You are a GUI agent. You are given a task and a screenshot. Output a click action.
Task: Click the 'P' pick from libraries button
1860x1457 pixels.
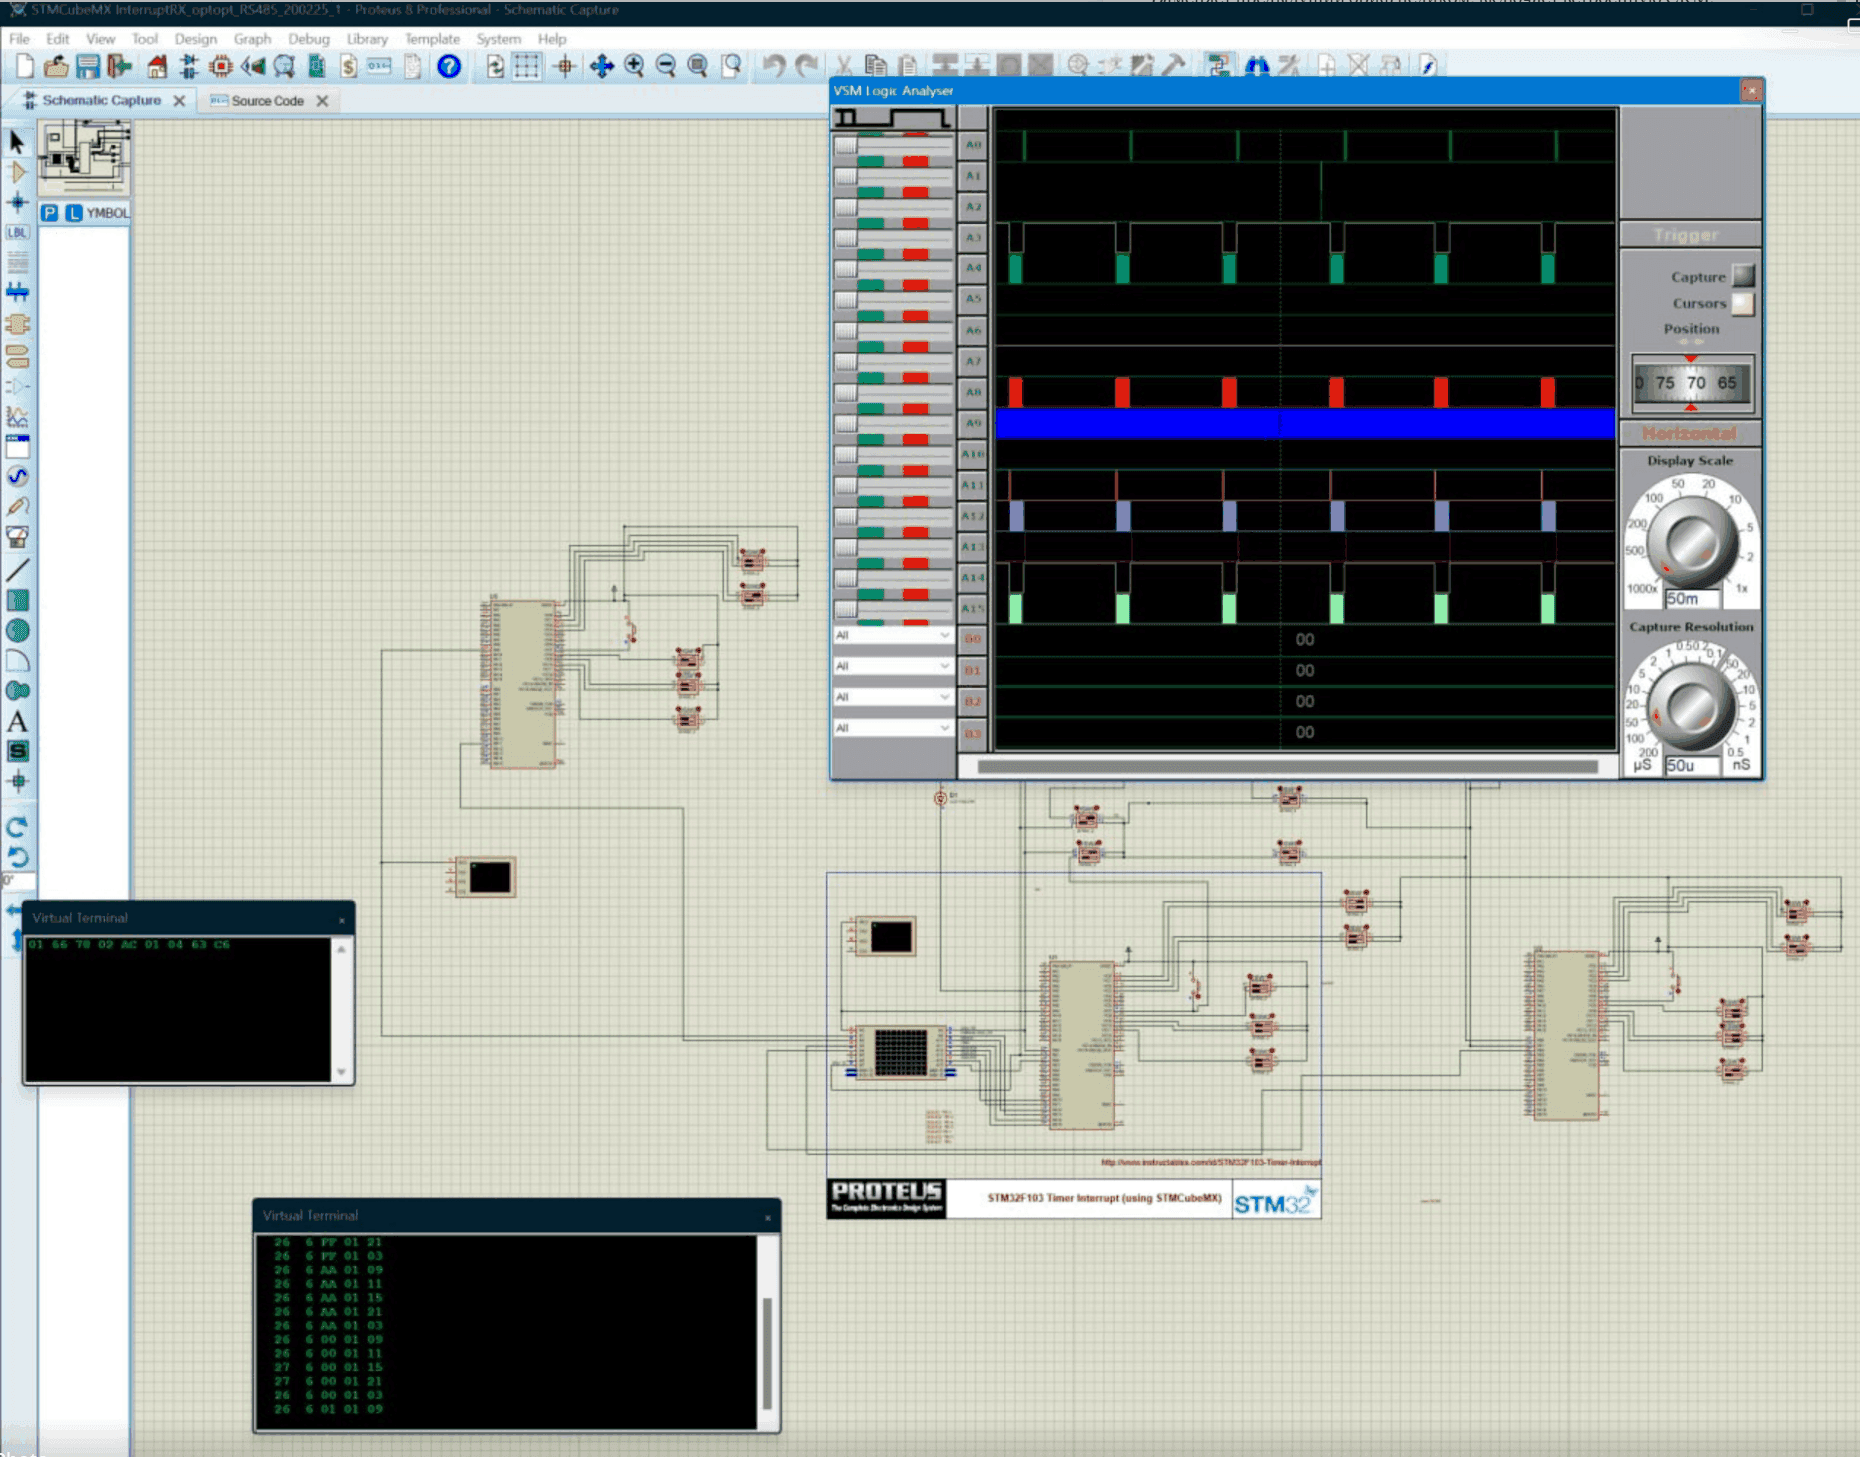coord(49,213)
